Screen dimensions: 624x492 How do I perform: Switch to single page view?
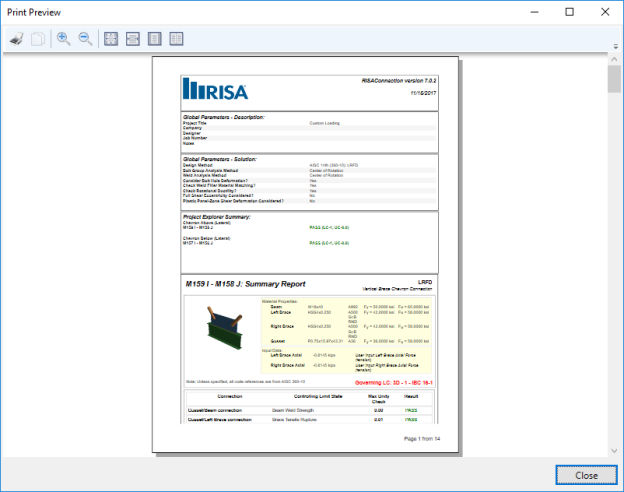click(155, 39)
